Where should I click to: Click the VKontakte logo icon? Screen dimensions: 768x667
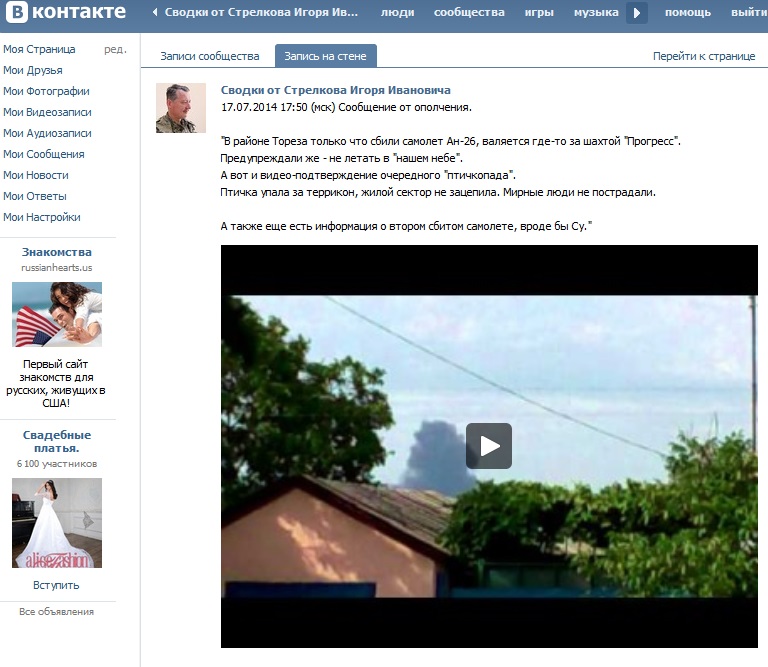pos(15,13)
